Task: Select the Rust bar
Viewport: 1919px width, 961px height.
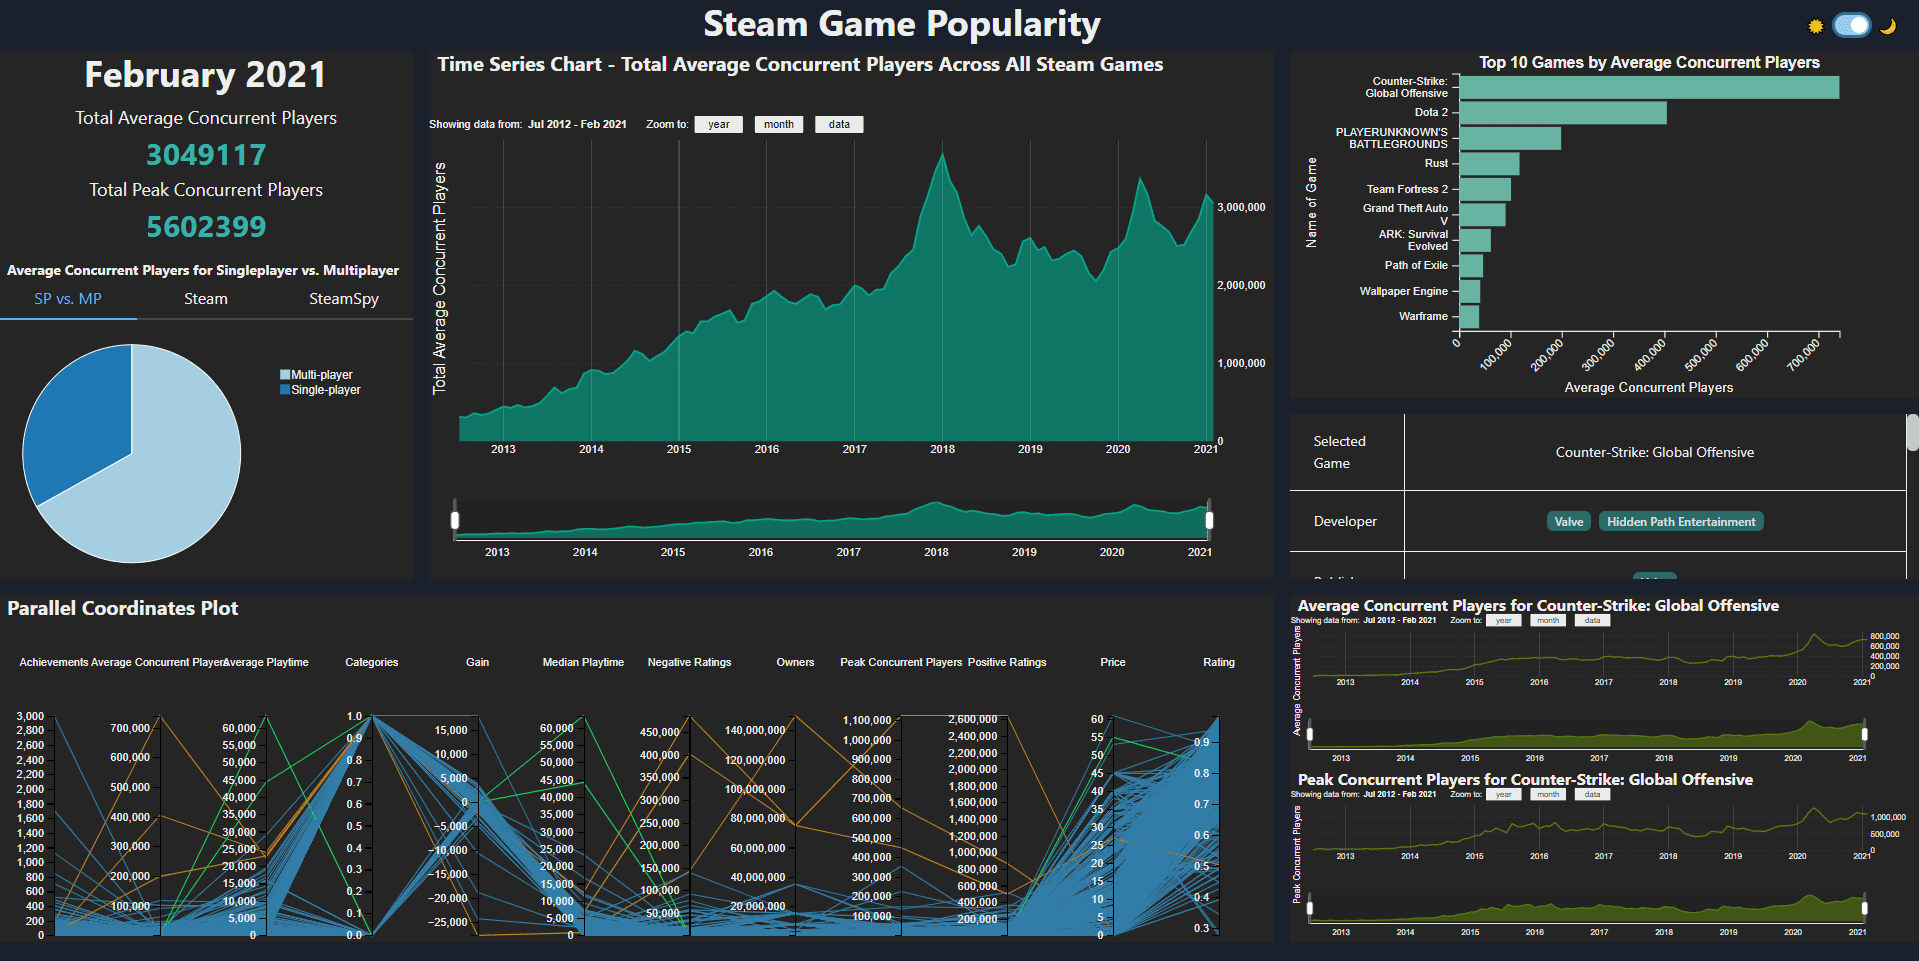Action: pyautogui.click(x=1489, y=164)
